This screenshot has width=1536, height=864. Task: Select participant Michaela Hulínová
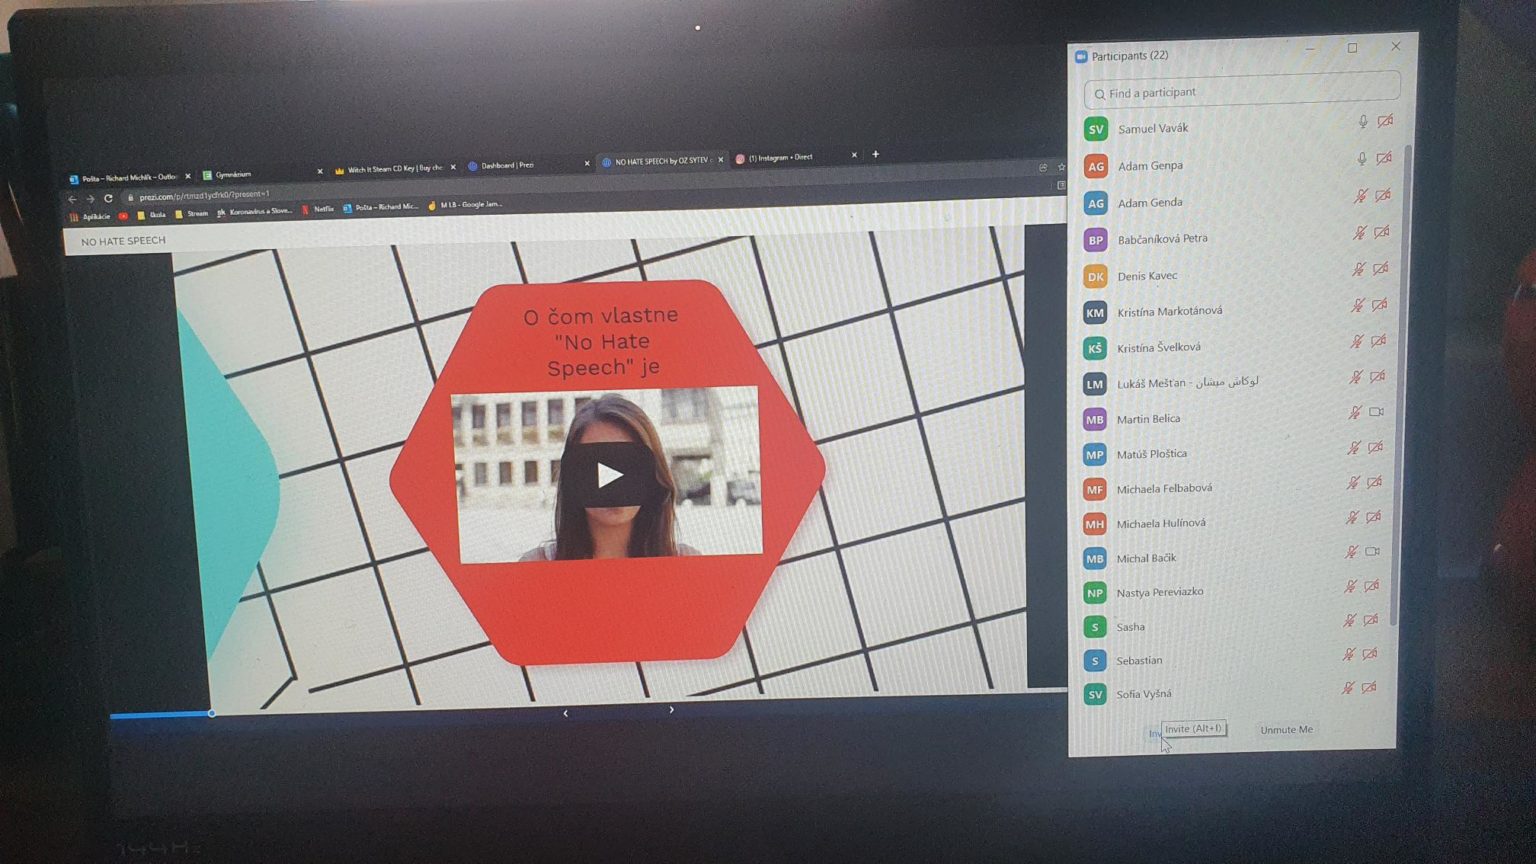pyautogui.click(x=1234, y=523)
